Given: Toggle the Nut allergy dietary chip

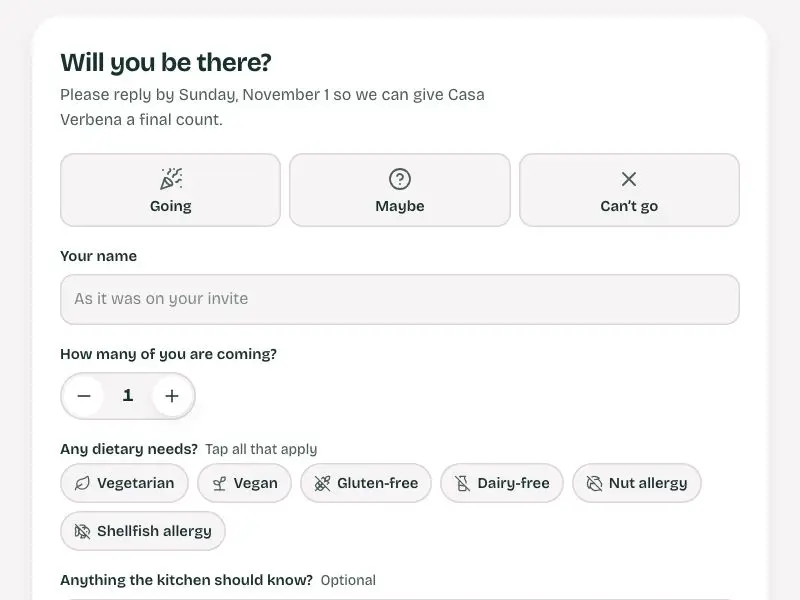Looking at the screenshot, I should [x=637, y=483].
